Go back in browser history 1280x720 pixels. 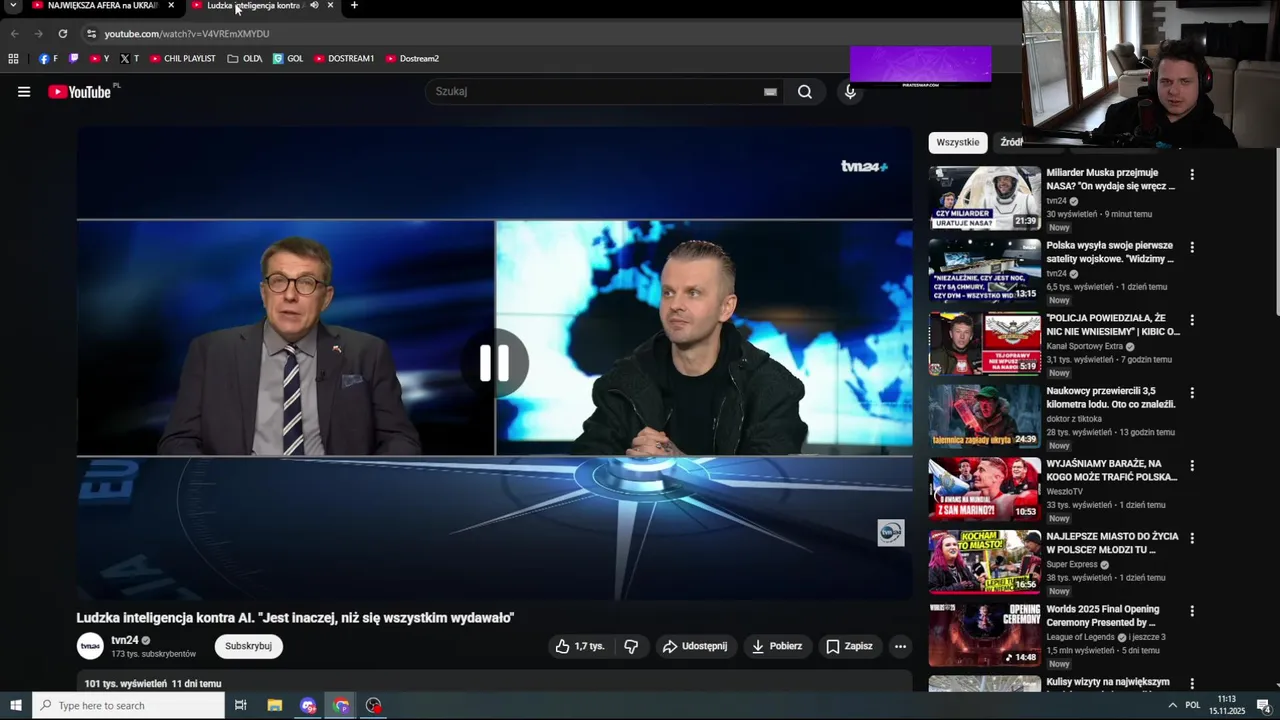14,34
